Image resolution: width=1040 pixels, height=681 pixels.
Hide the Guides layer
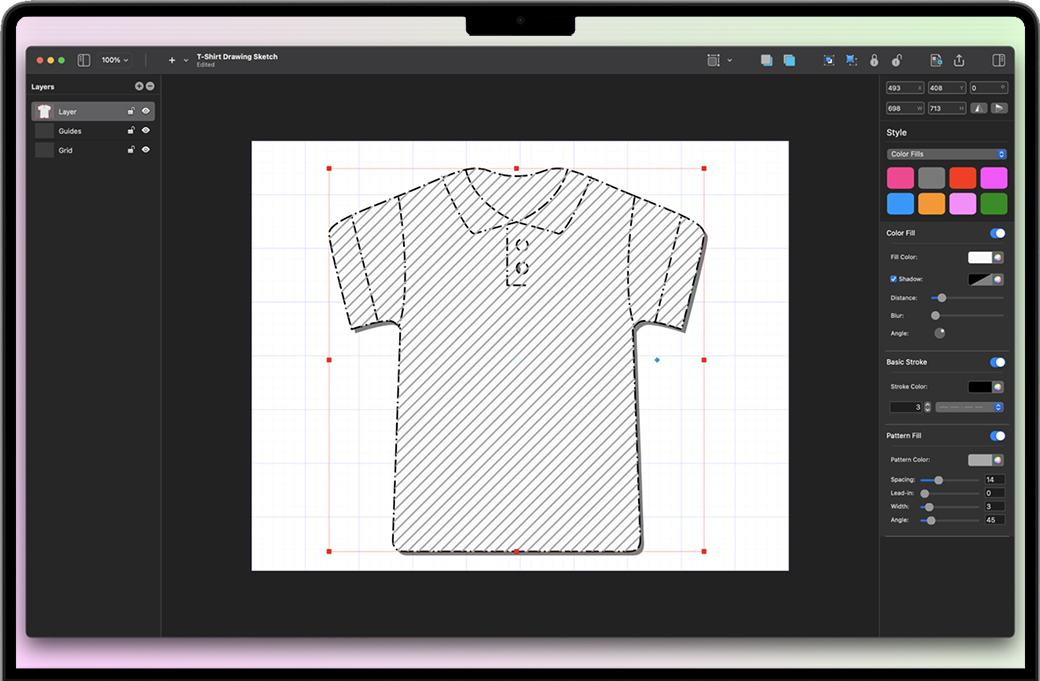click(x=146, y=131)
